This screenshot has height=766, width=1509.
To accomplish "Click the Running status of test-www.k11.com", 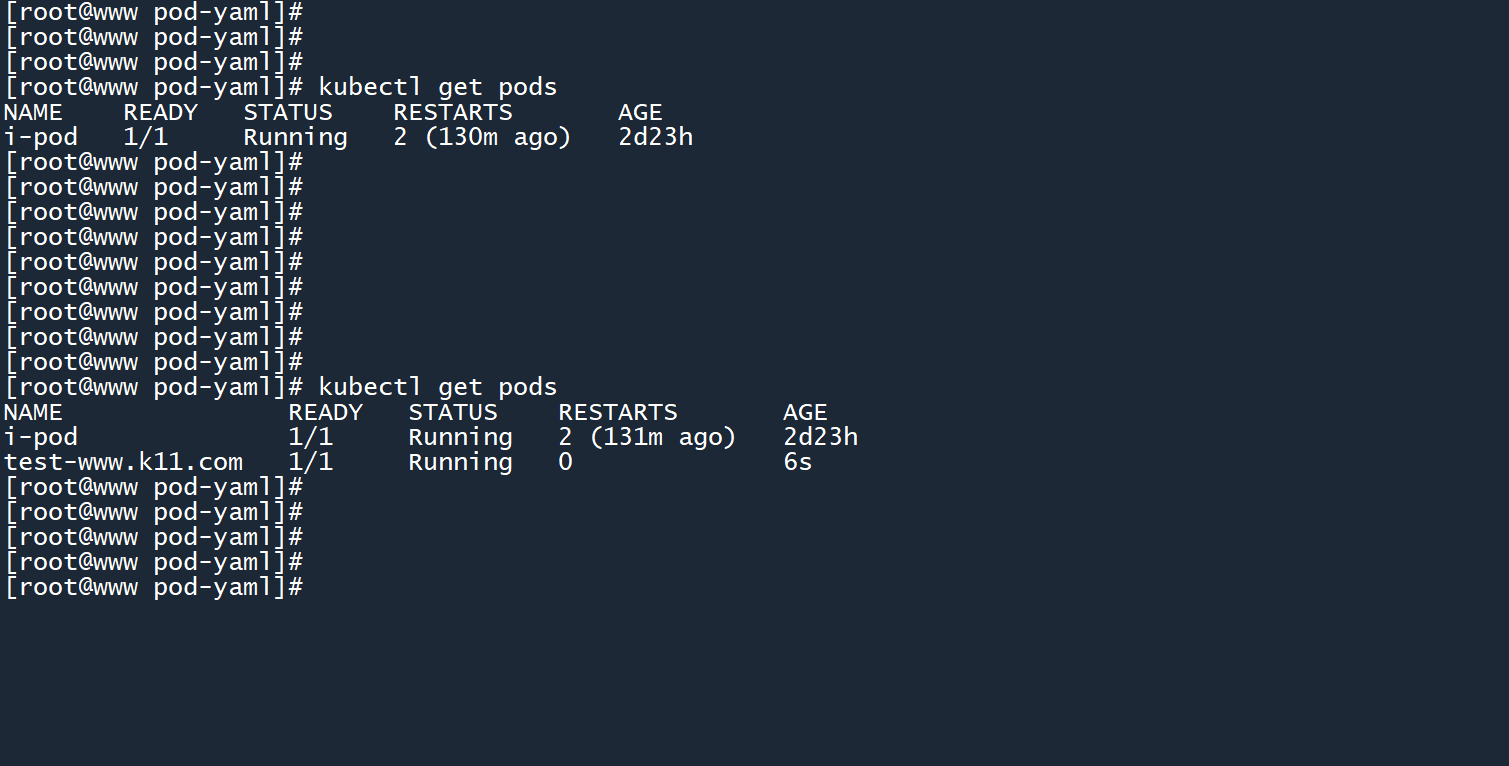I will click(460, 462).
